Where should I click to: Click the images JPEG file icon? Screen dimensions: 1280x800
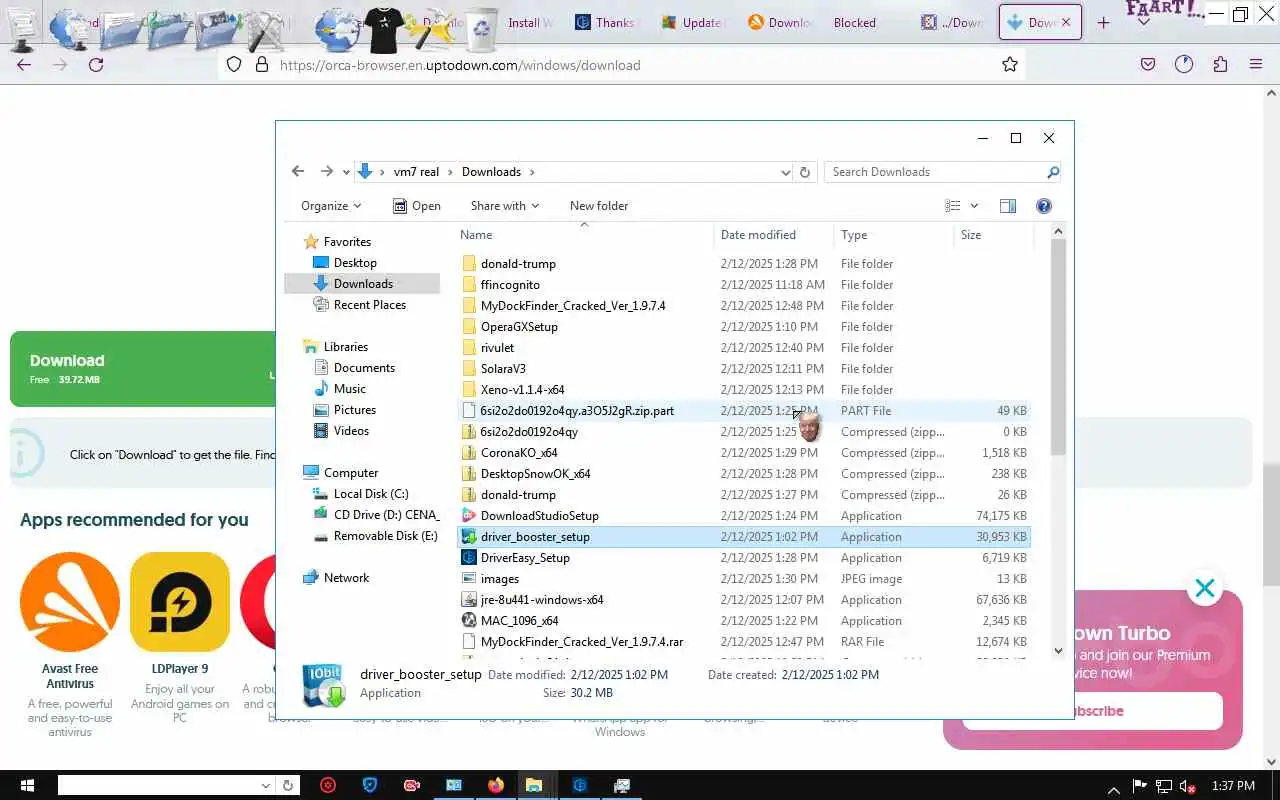[x=469, y=579]
